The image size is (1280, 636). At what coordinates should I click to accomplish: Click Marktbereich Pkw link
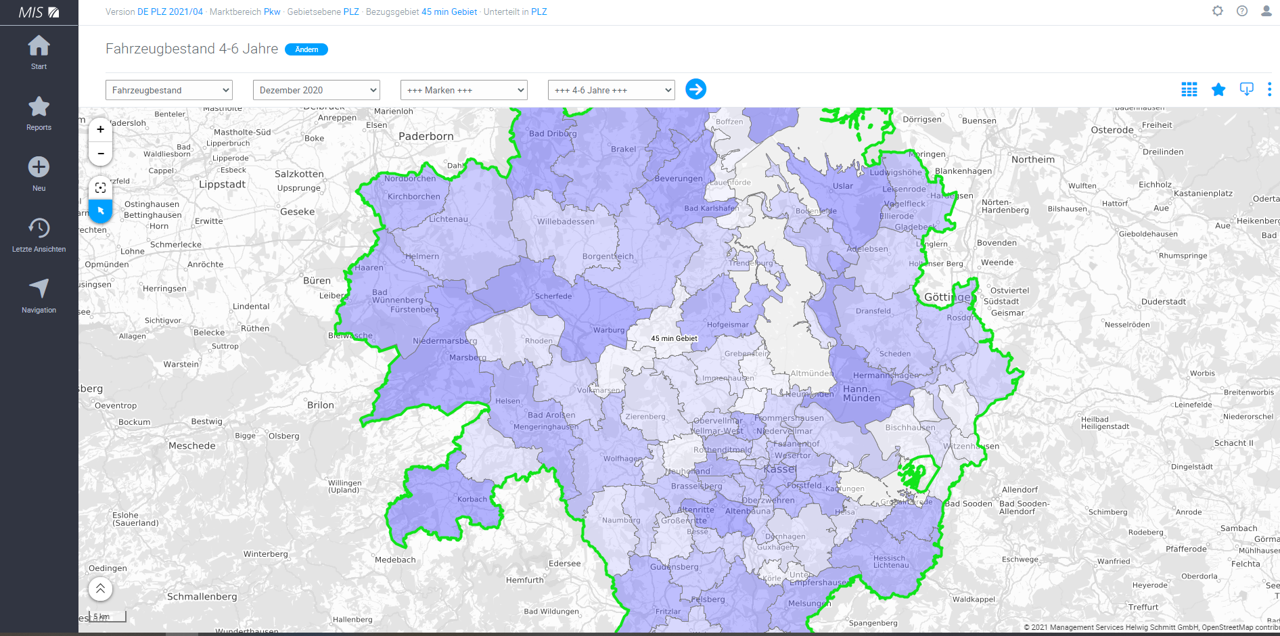272,12
